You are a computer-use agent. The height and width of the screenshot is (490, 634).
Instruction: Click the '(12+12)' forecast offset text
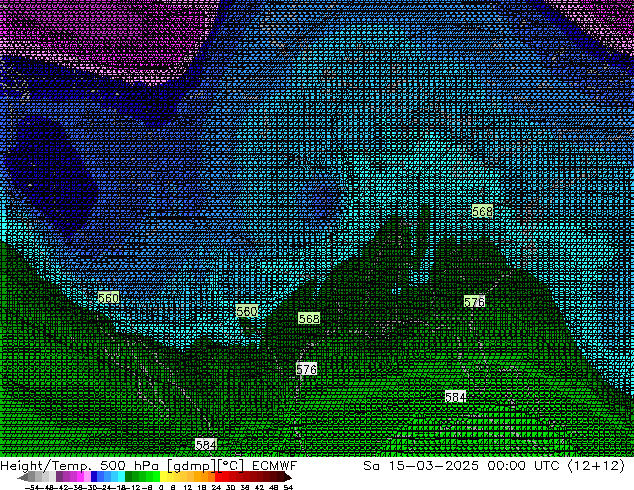click(597, 466)
